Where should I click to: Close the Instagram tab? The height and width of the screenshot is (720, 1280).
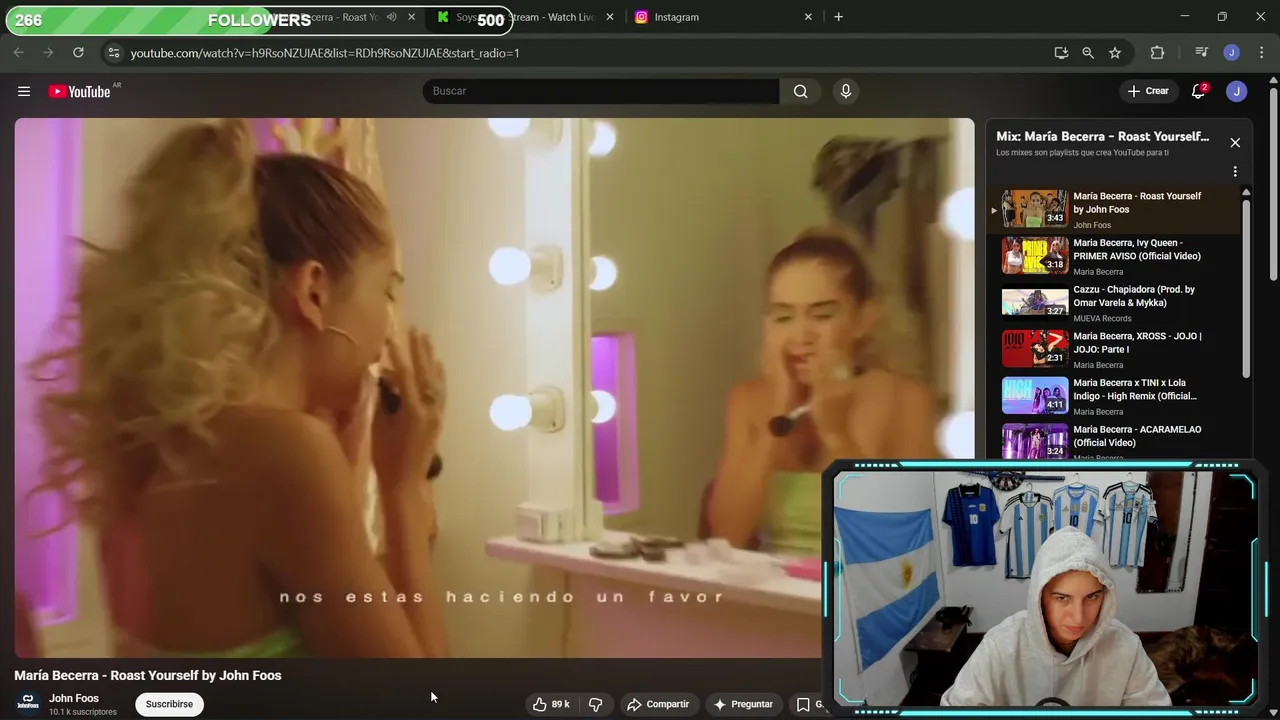pyautogui.click(x=809, y=17)
